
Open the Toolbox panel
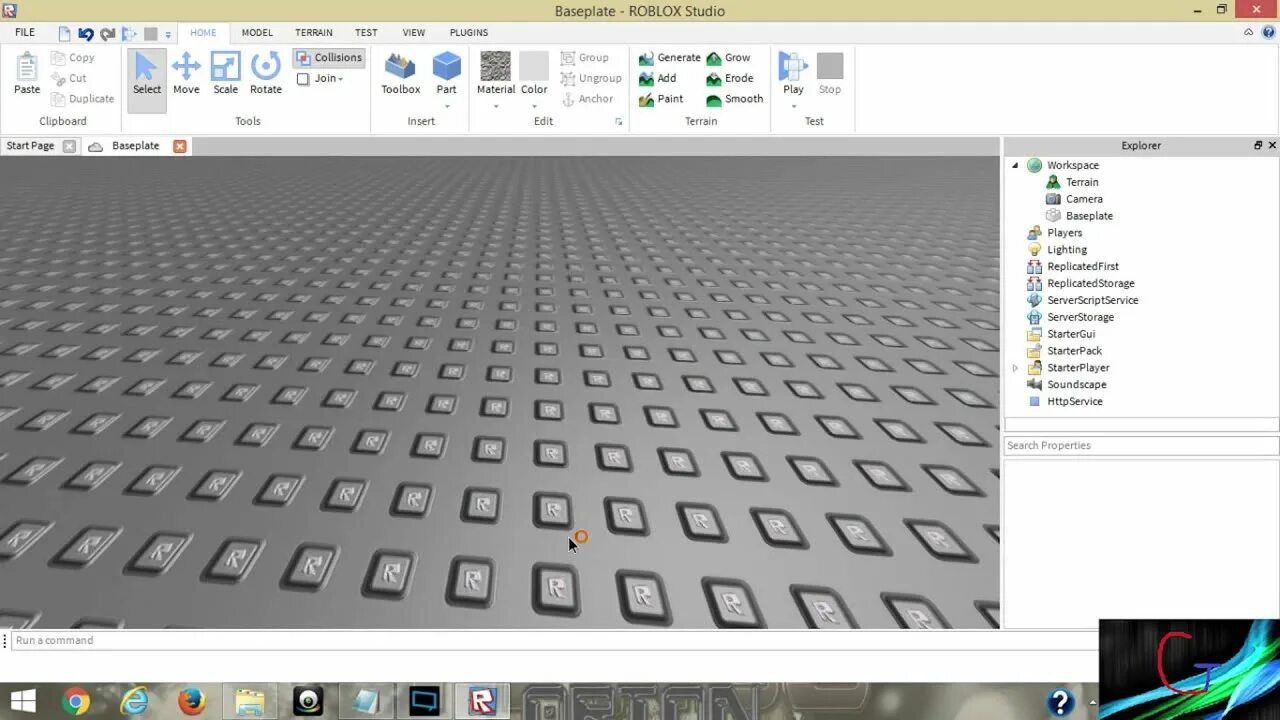coord(400,74)
